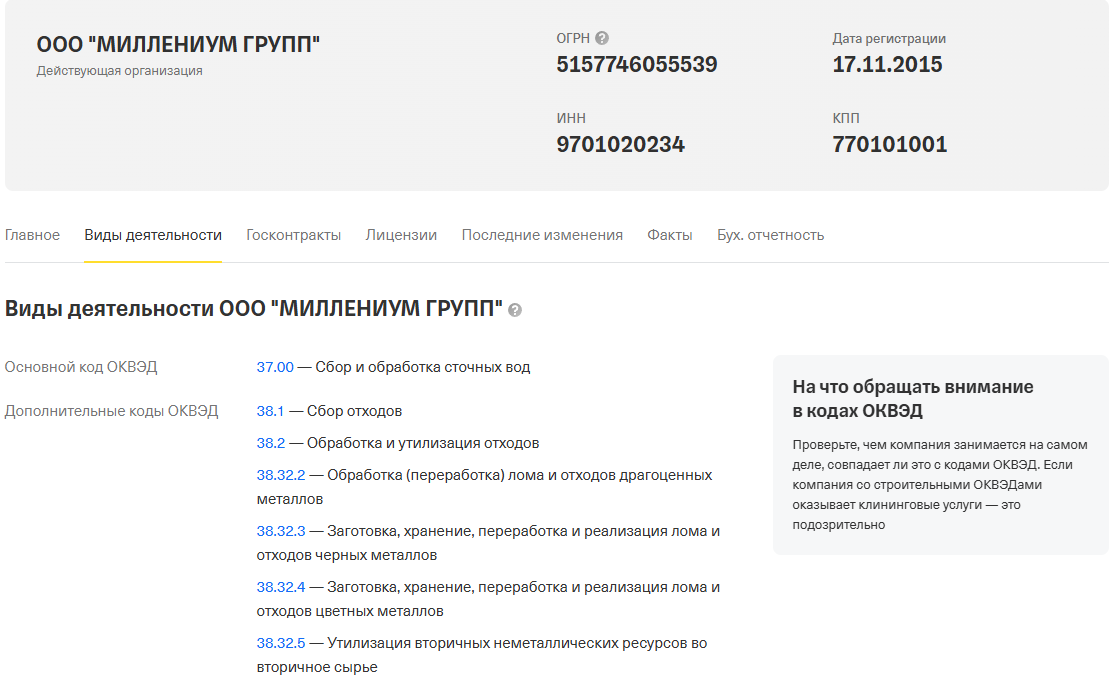Open OKVED code 38.32.2 link
The image size is (1114, 679).
(x=280, y=475)
